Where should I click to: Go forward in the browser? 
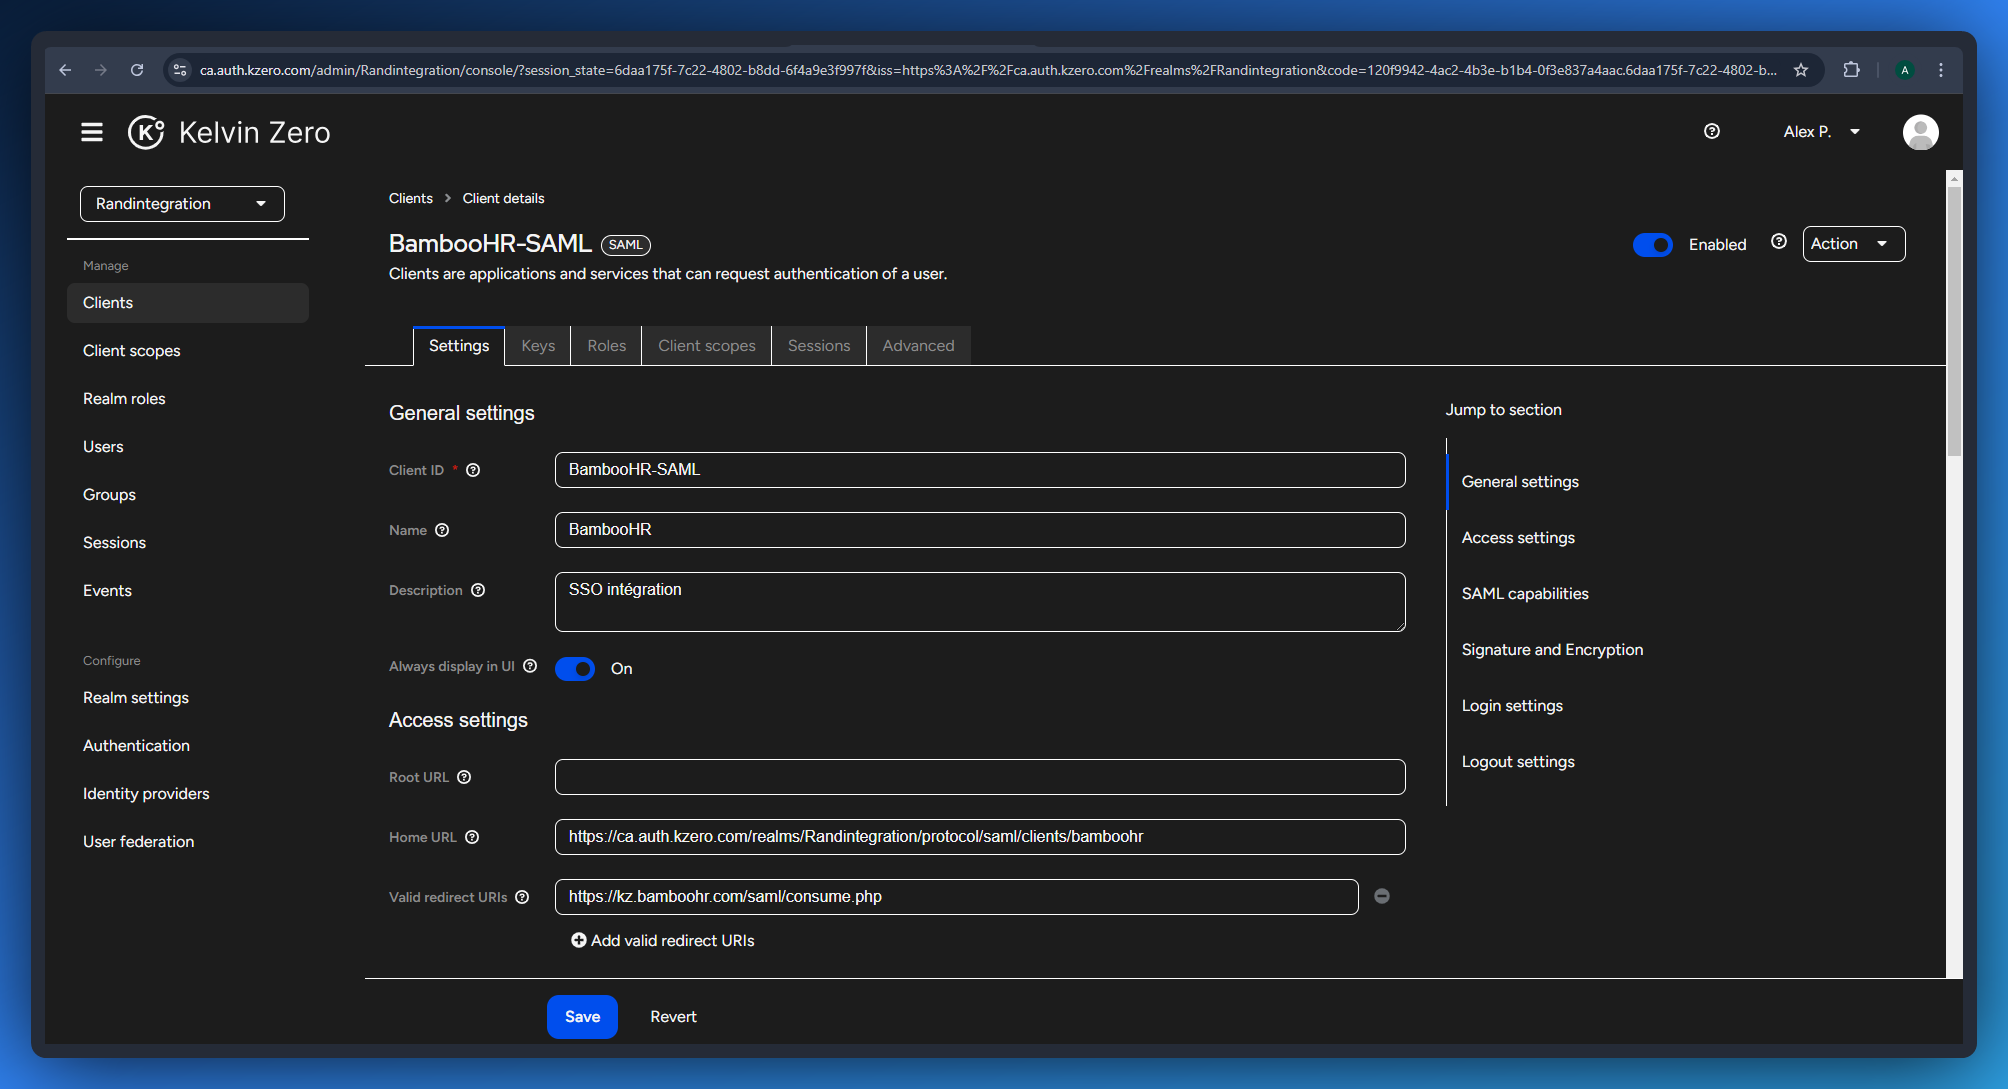(101, 70)
